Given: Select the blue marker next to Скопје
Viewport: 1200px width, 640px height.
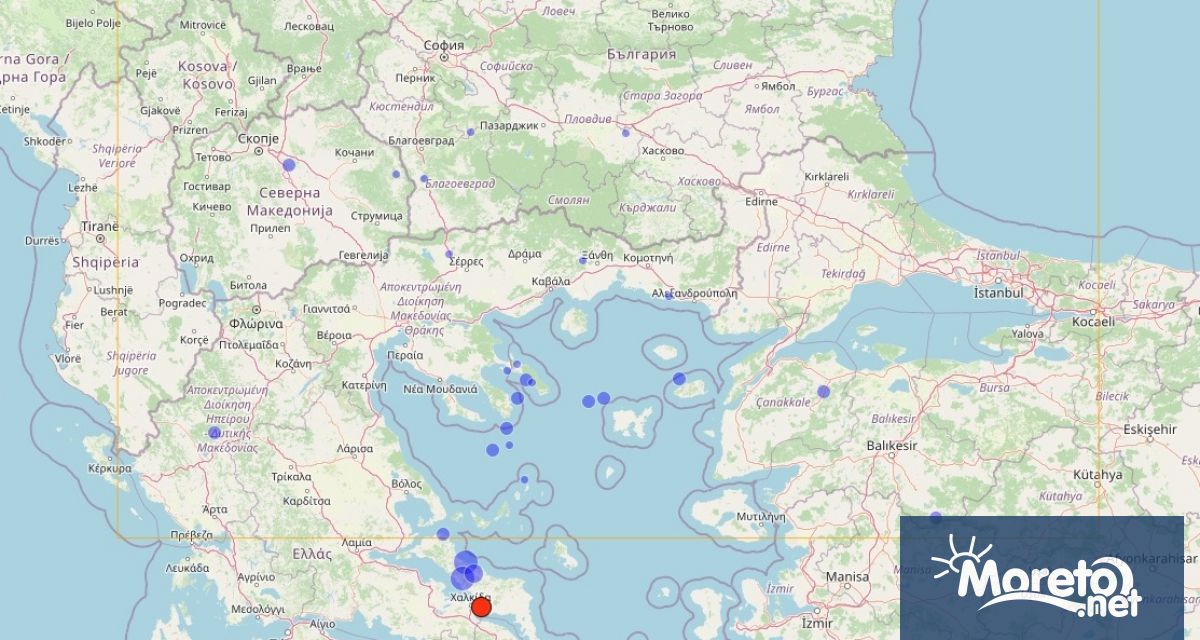Looking at the screenshot, I should pyautogui.click(x=289, y=165).
